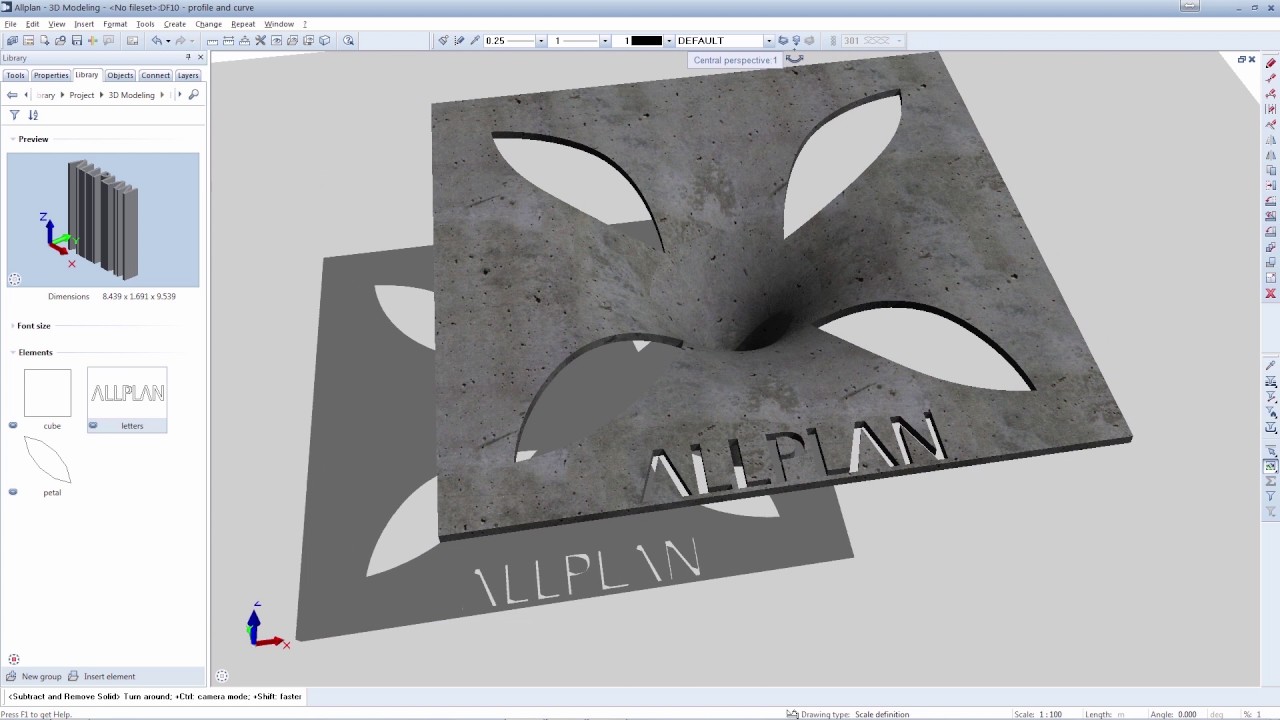Select the cube element thumbnail
The width and height of the screenshot is (1280, 720).
[x=48, y=393]
